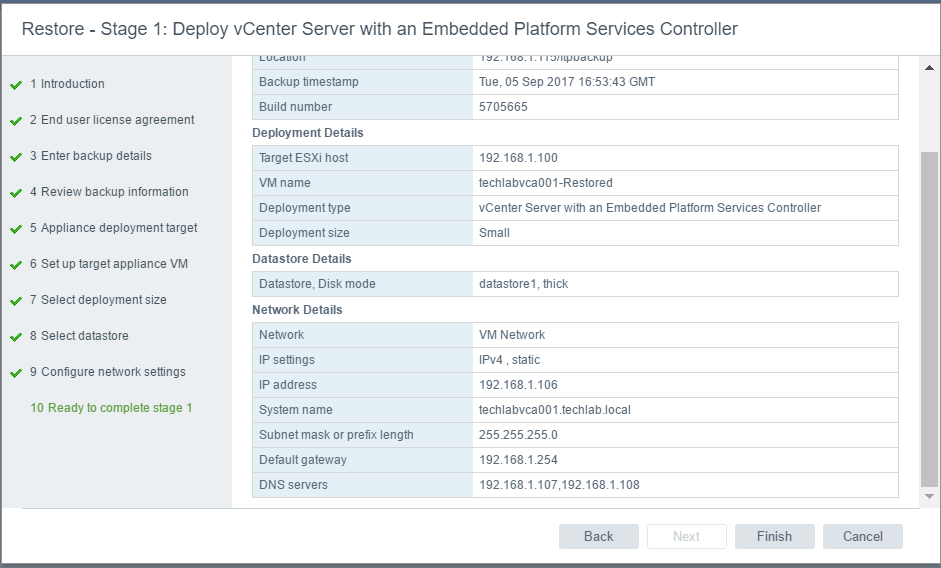Click the Subnet mask or prefix length label
The image size is (941, 568).
point(336,435)
